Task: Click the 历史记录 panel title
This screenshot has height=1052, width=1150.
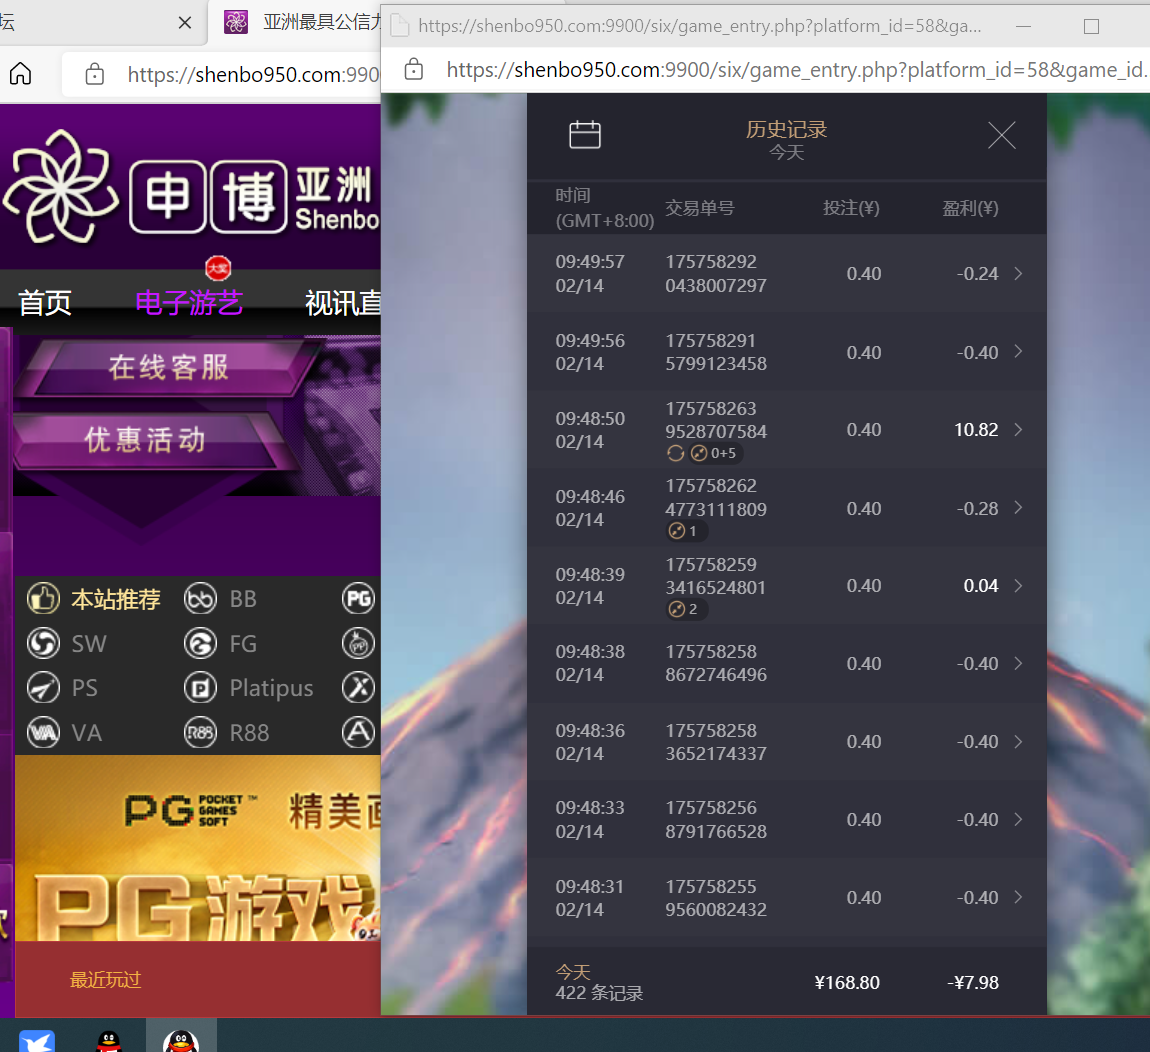Action: [786, 130]
